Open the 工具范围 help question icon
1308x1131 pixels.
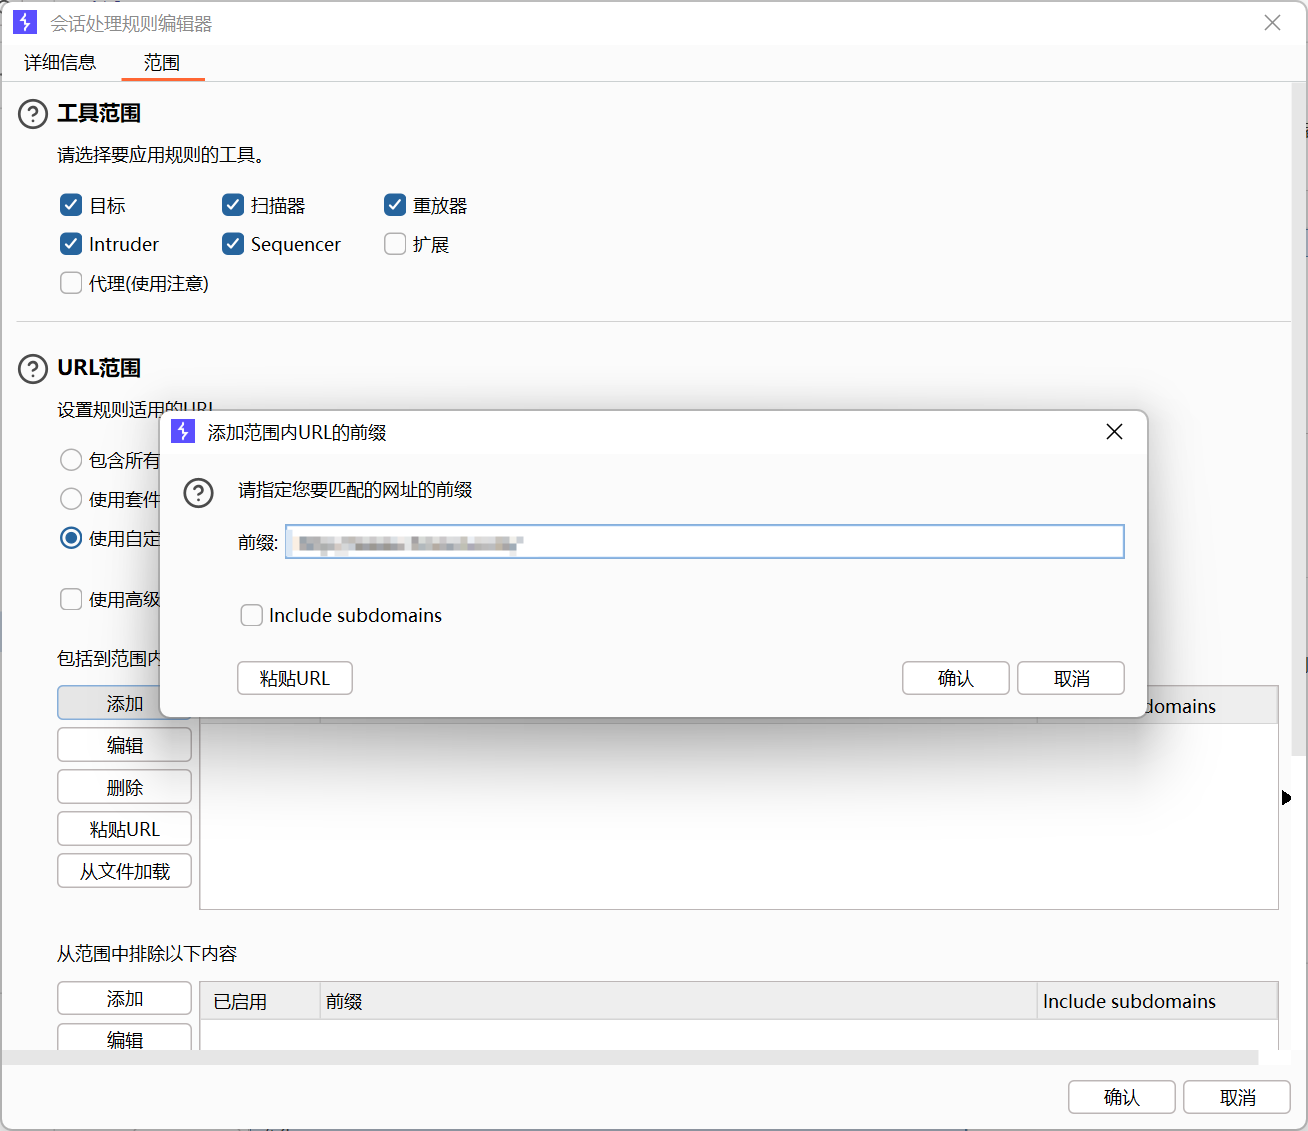tap(33, 114)
